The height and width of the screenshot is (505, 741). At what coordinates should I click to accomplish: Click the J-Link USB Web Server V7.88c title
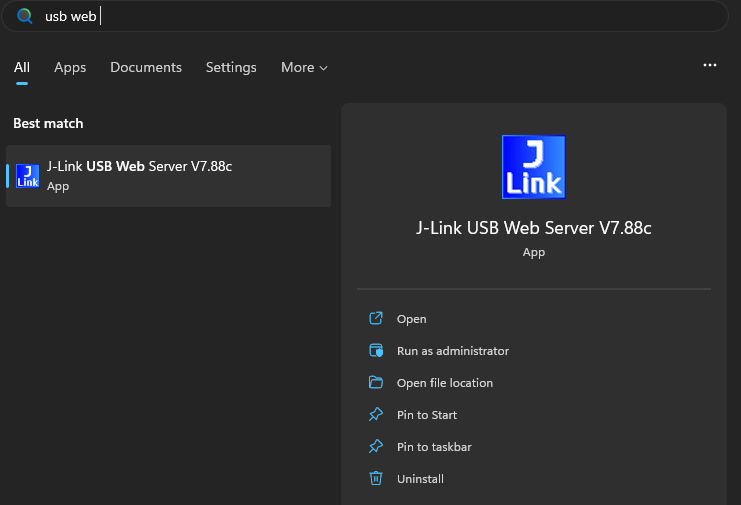point(533,228)
